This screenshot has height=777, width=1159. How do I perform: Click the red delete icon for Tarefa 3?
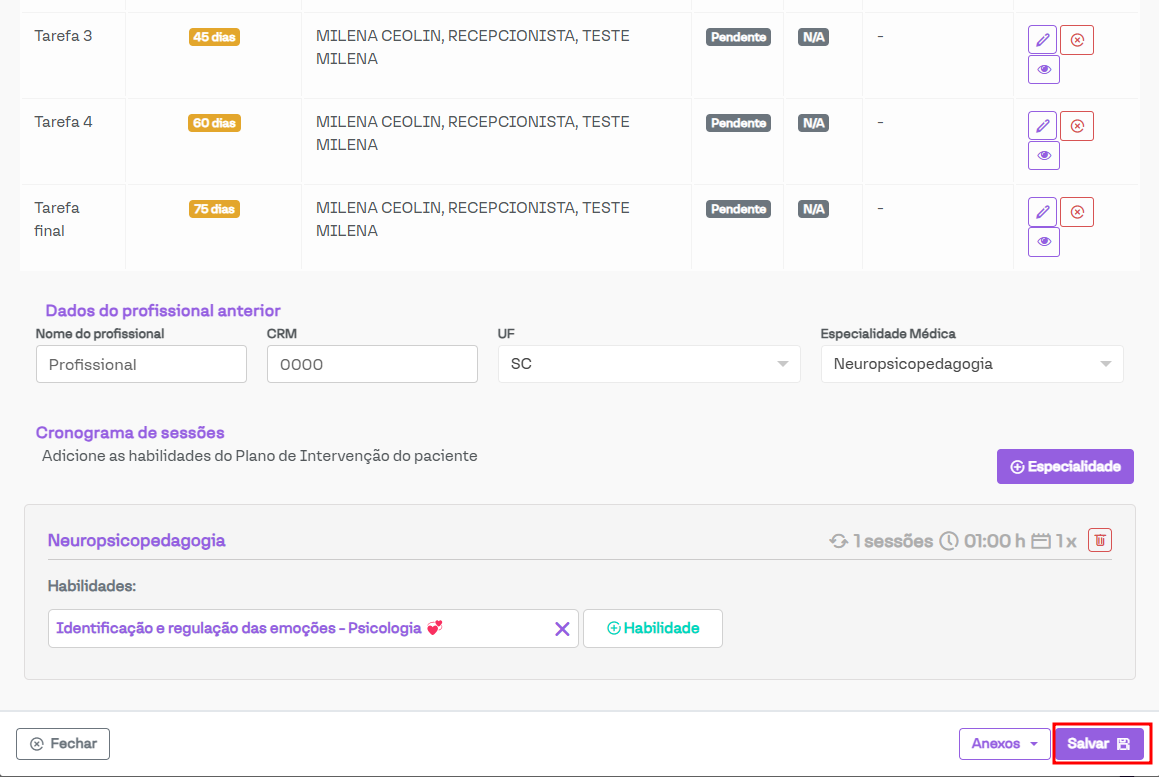coord(1077,40)
